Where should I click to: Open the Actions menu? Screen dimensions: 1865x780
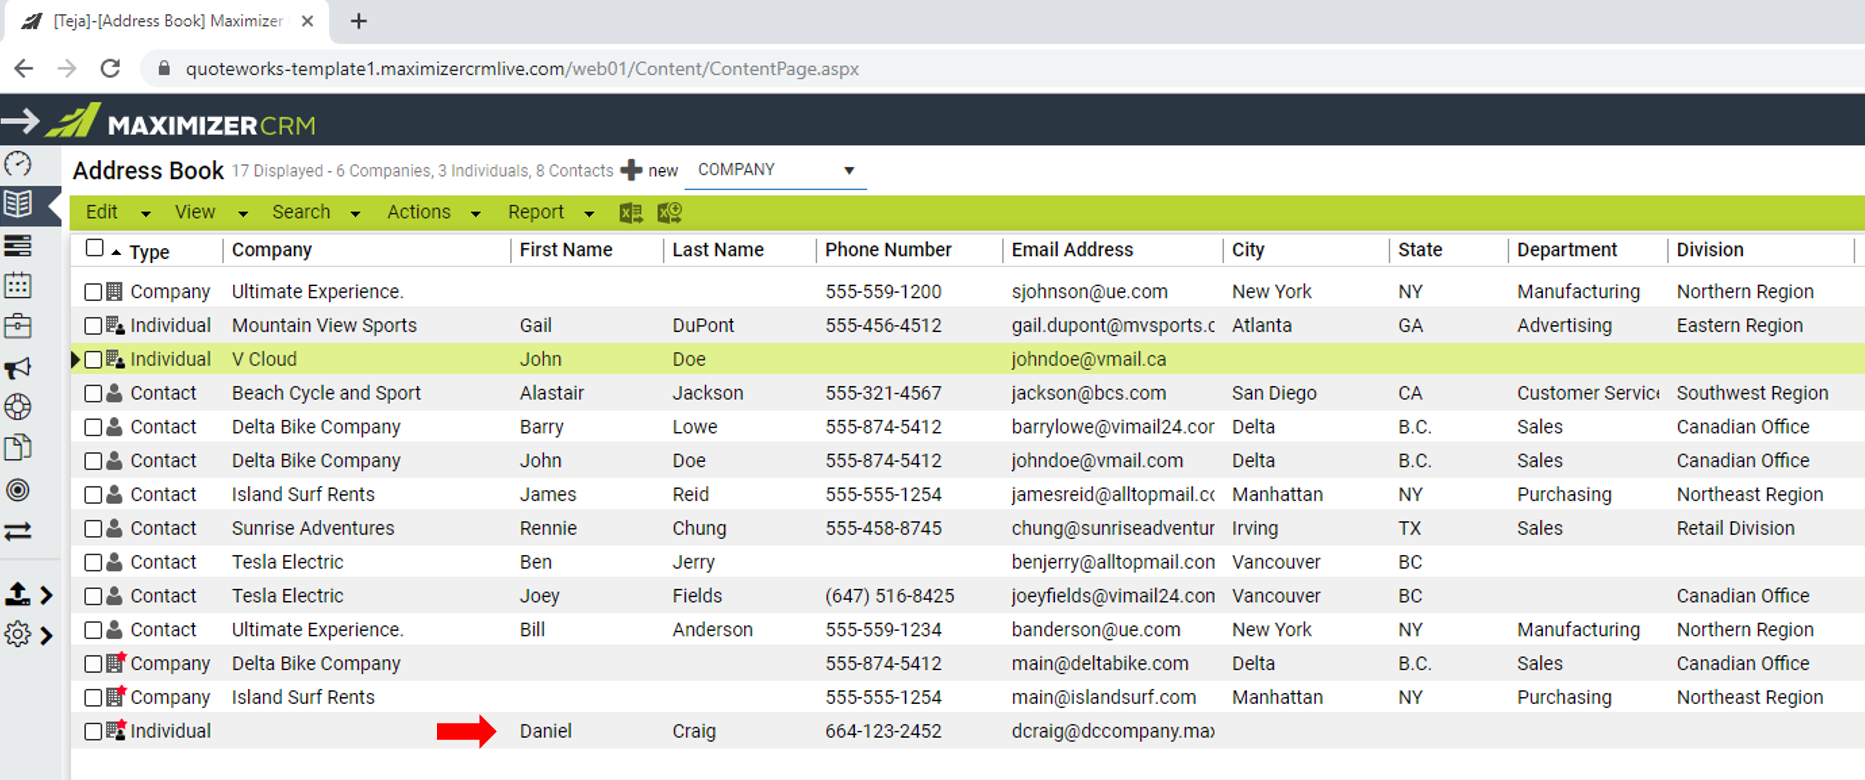[433, 212]
